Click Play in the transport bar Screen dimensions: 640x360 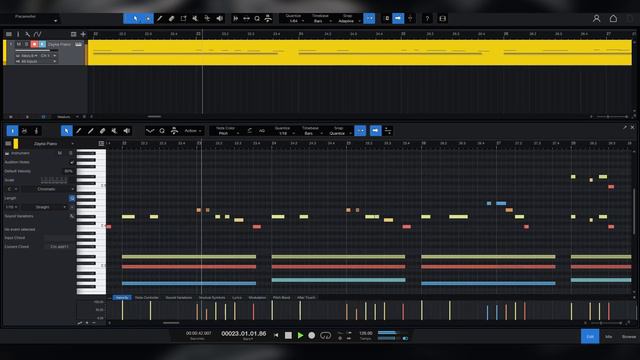point(300,335)
